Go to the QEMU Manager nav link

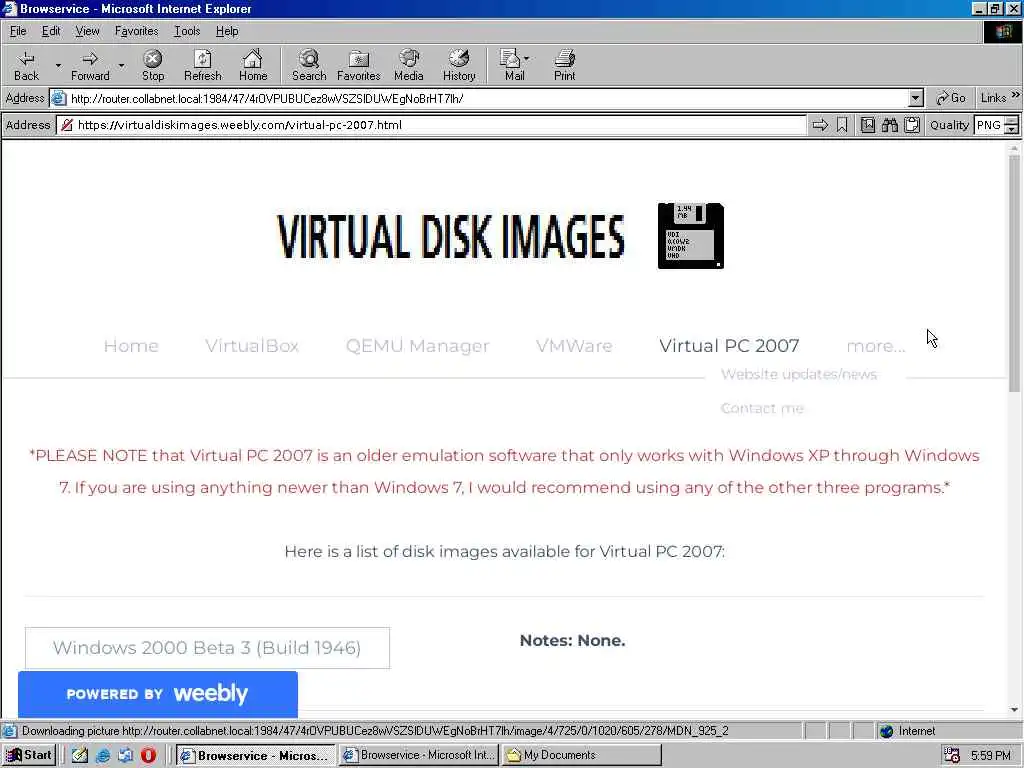tap(417, 345)
